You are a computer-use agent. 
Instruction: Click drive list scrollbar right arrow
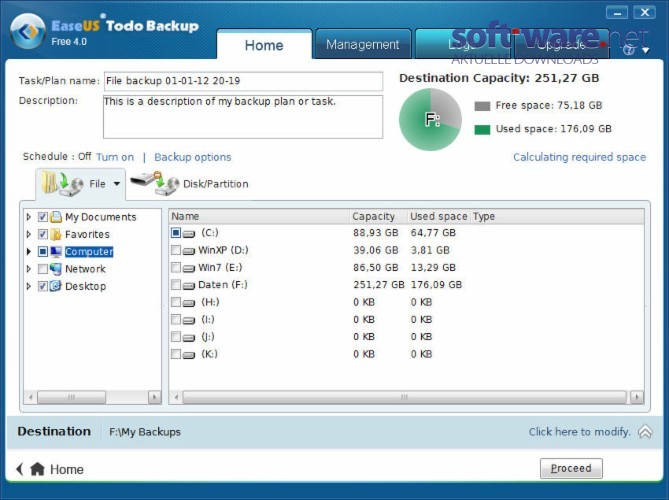(637, 397)
